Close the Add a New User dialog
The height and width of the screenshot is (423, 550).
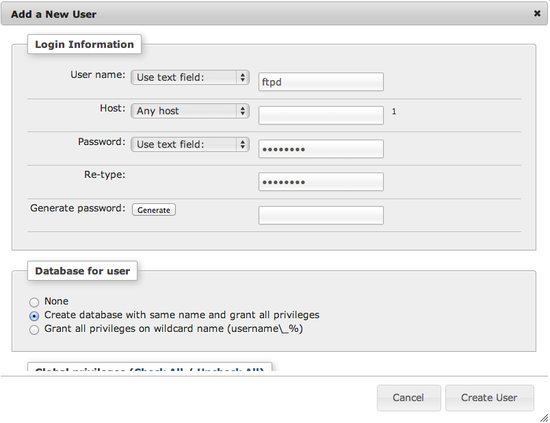[537, 13]
